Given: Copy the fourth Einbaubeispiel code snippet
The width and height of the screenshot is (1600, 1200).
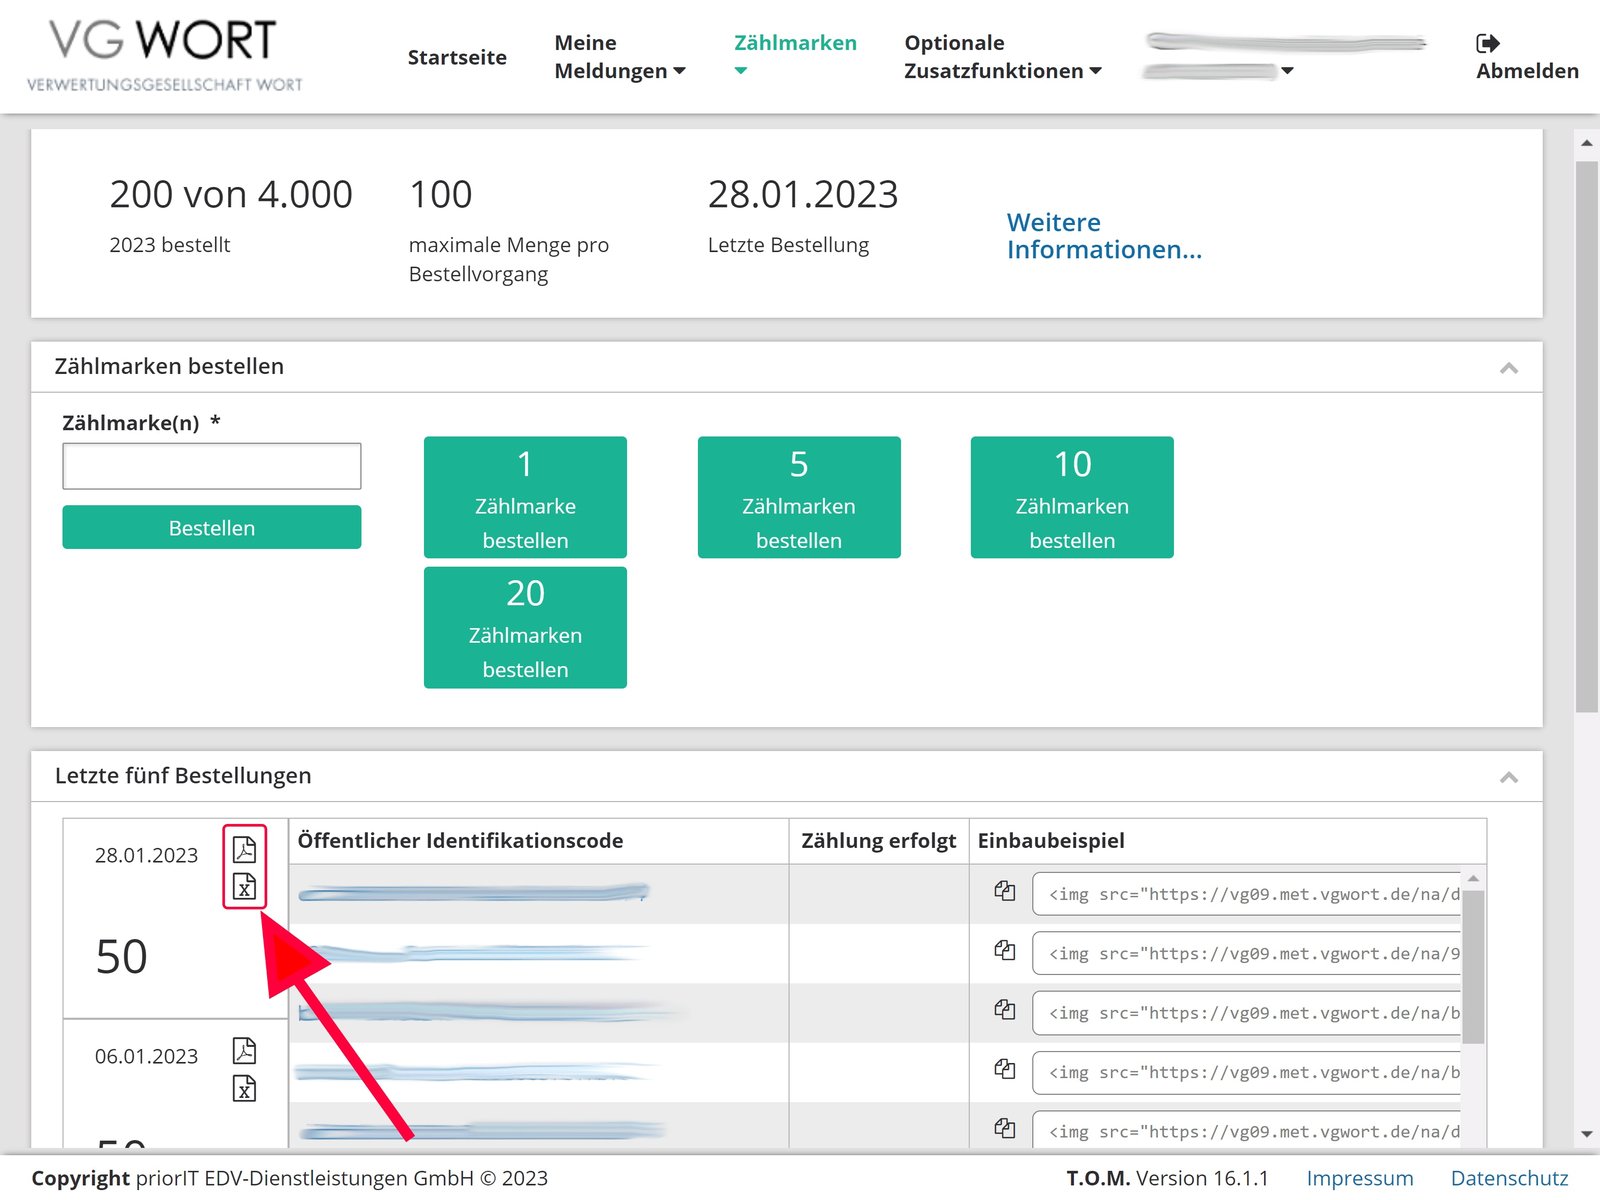Looking at the screenshot, I should coord(1005,1069).
